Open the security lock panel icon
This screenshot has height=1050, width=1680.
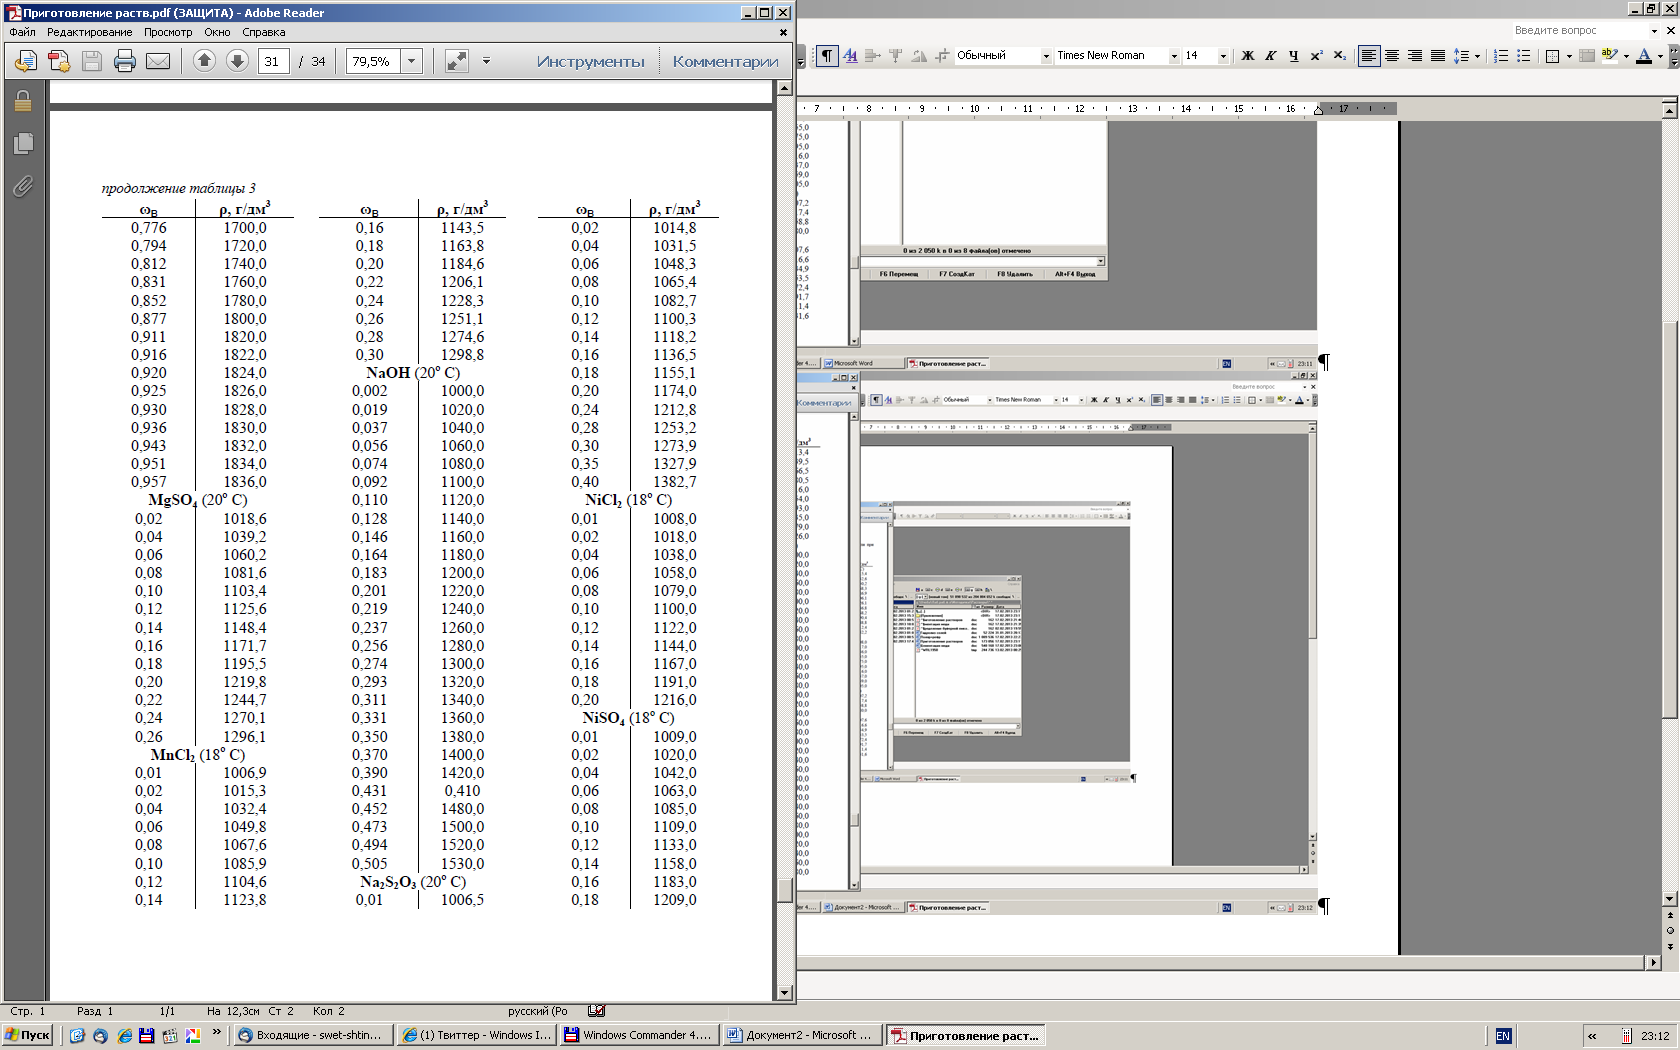[x=23, y=101]
